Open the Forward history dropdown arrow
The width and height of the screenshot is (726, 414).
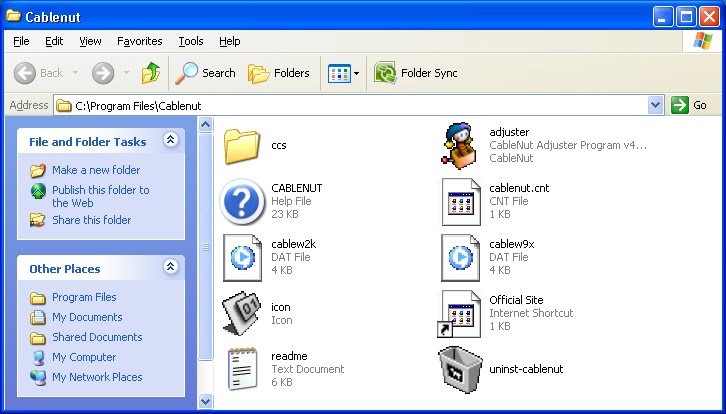(126, 73)
